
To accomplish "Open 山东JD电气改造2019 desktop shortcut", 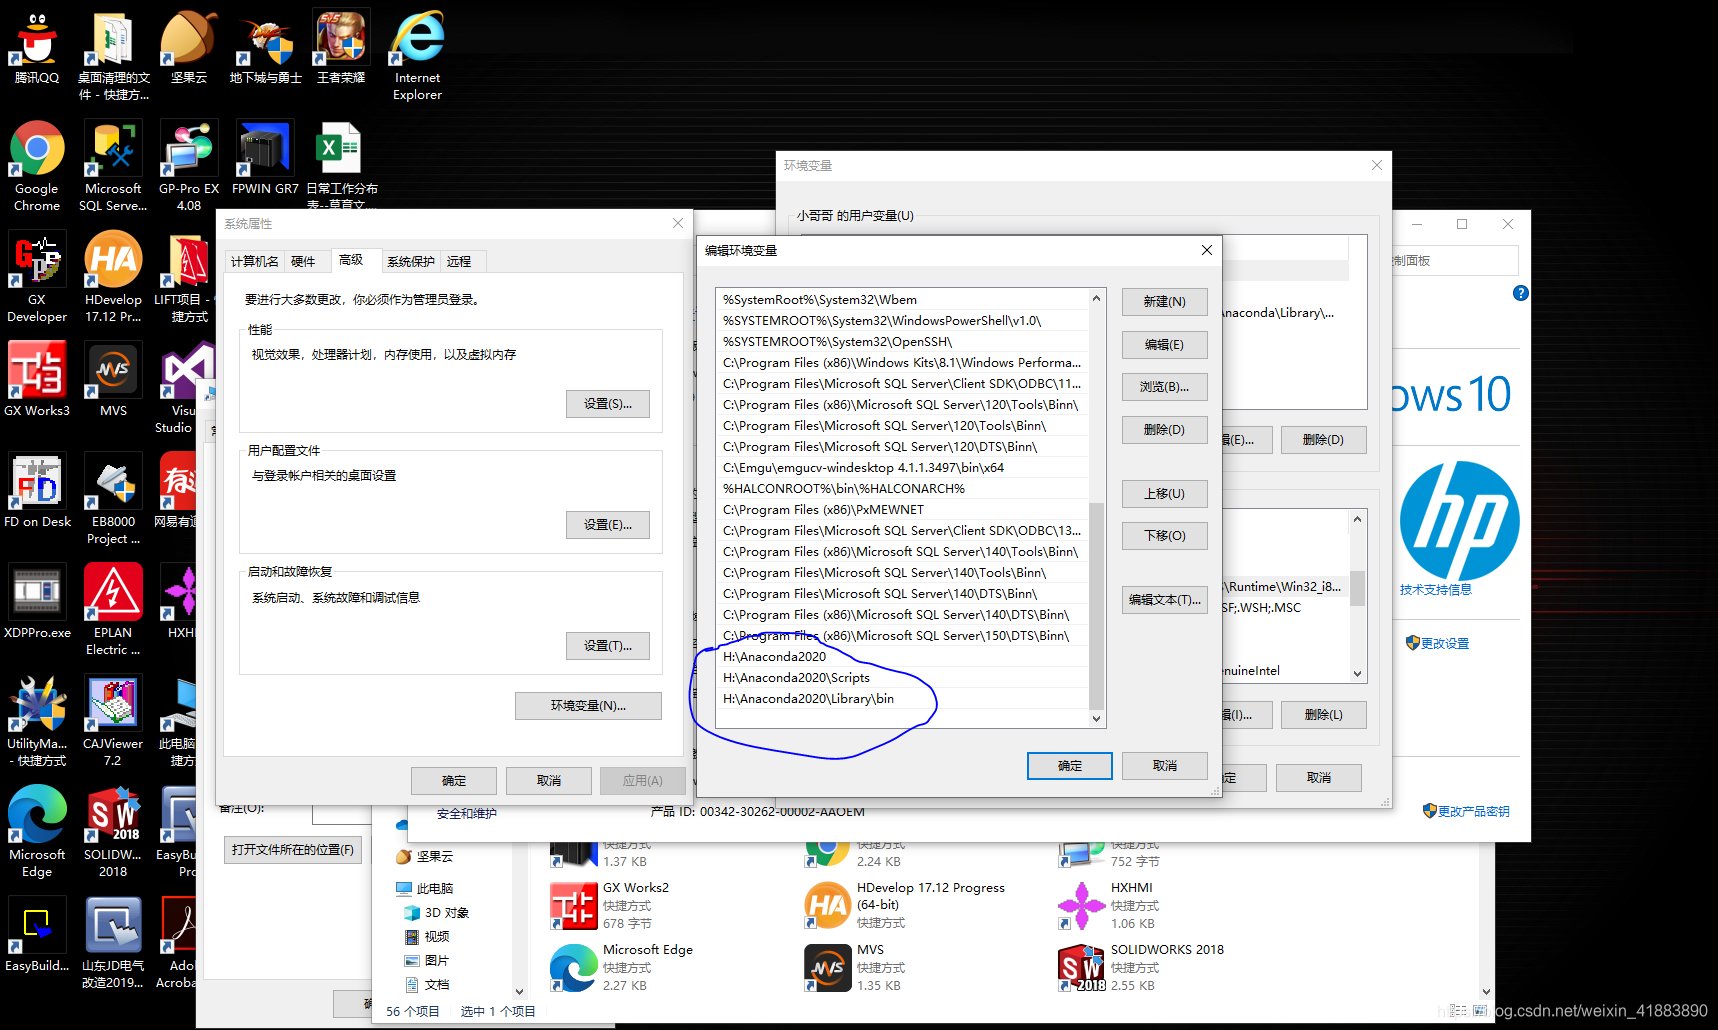I will coord(113,943).
